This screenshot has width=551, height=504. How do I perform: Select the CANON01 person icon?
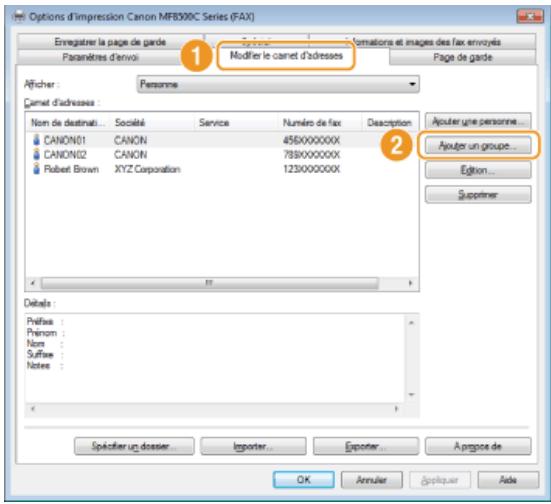[36, 140]
